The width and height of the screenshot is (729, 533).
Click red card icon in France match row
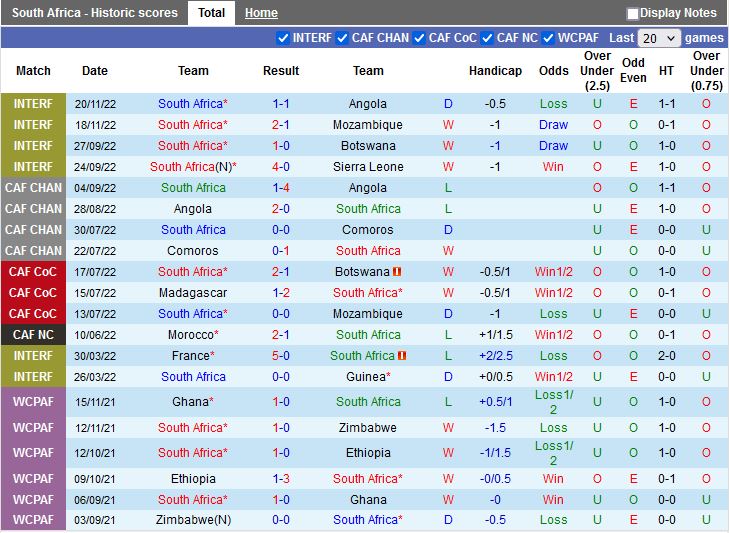tap(402, 356)
